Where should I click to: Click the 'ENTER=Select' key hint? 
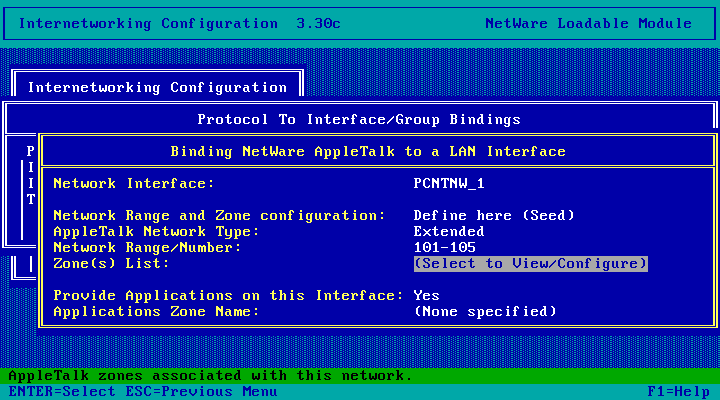62,392
